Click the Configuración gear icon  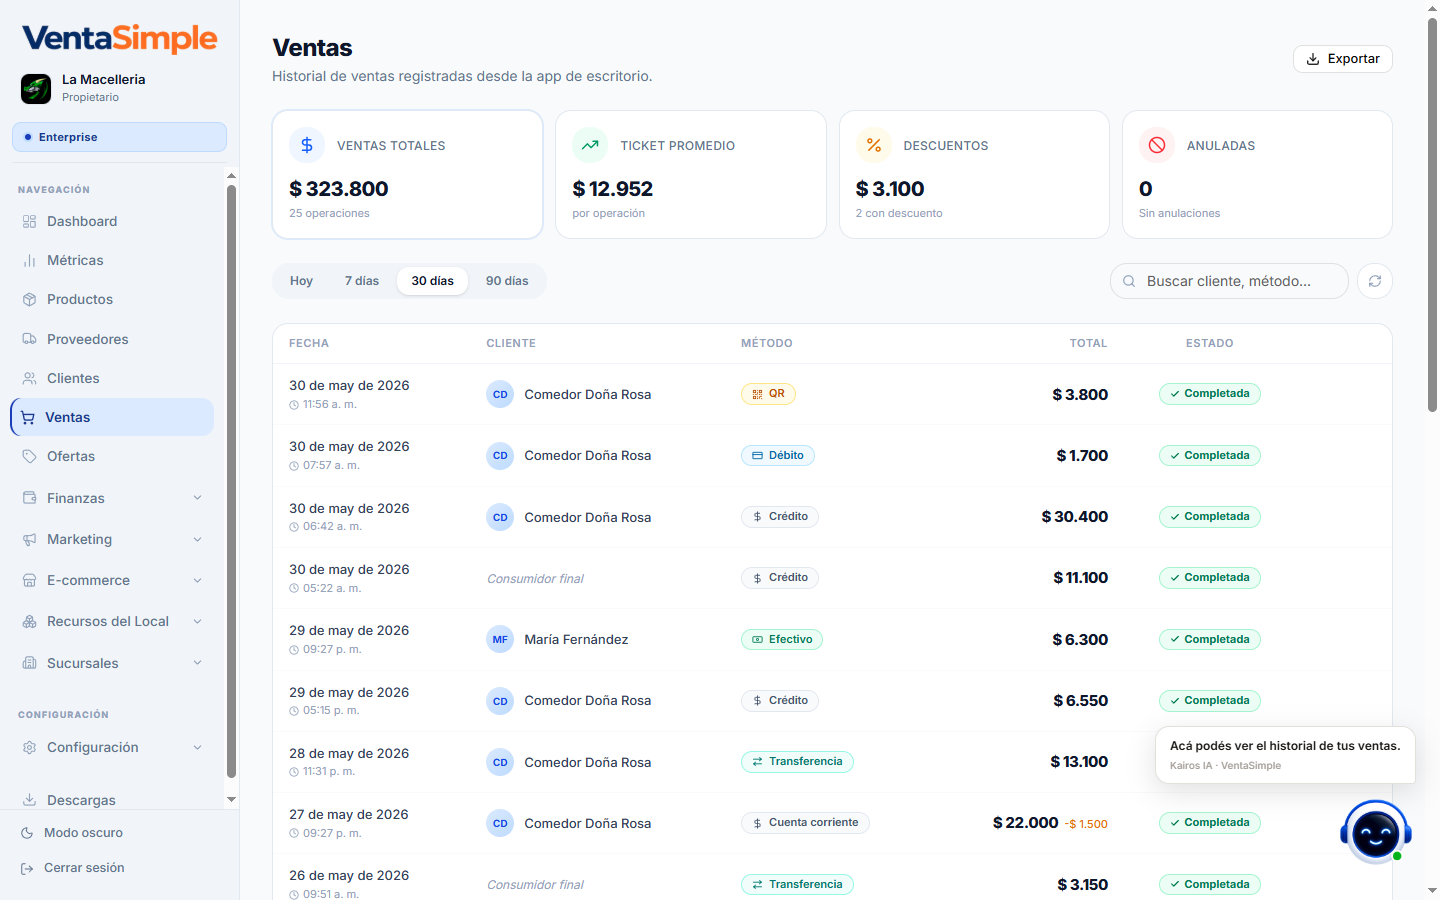(29, 747)
